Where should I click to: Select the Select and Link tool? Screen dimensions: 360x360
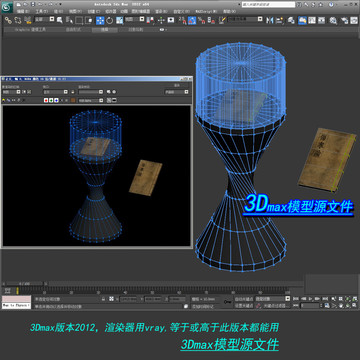click(x=8, y=20)
